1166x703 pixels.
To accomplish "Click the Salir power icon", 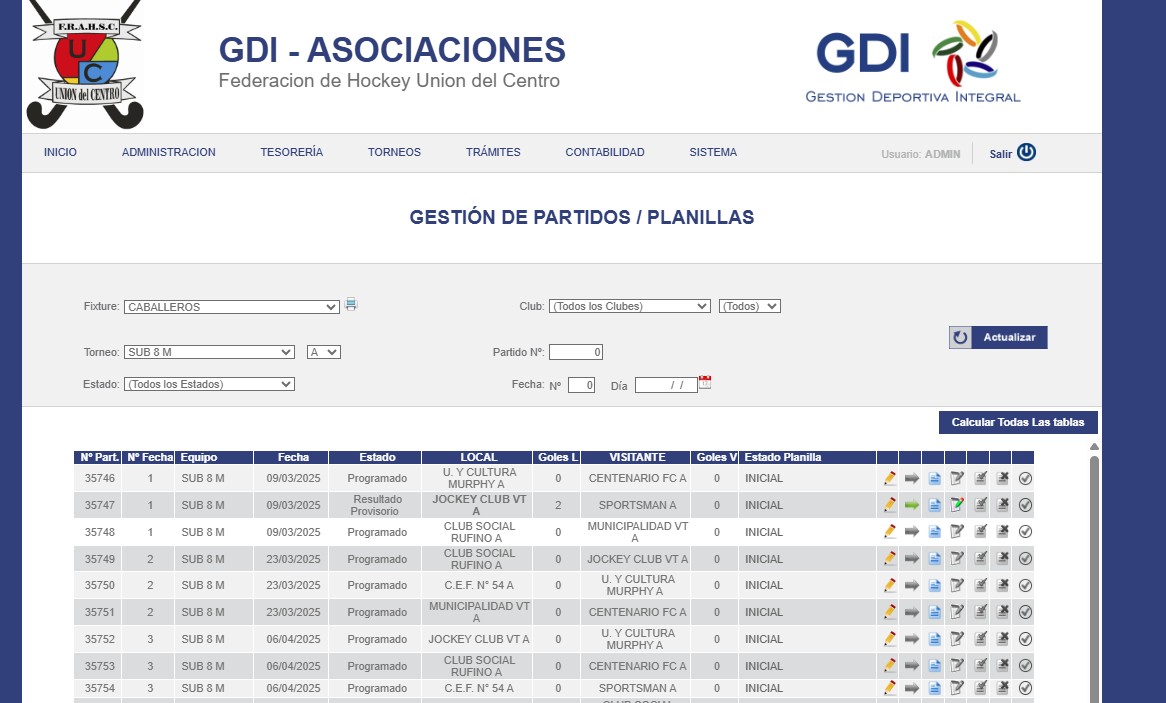I will click(x=1026, y=153).
